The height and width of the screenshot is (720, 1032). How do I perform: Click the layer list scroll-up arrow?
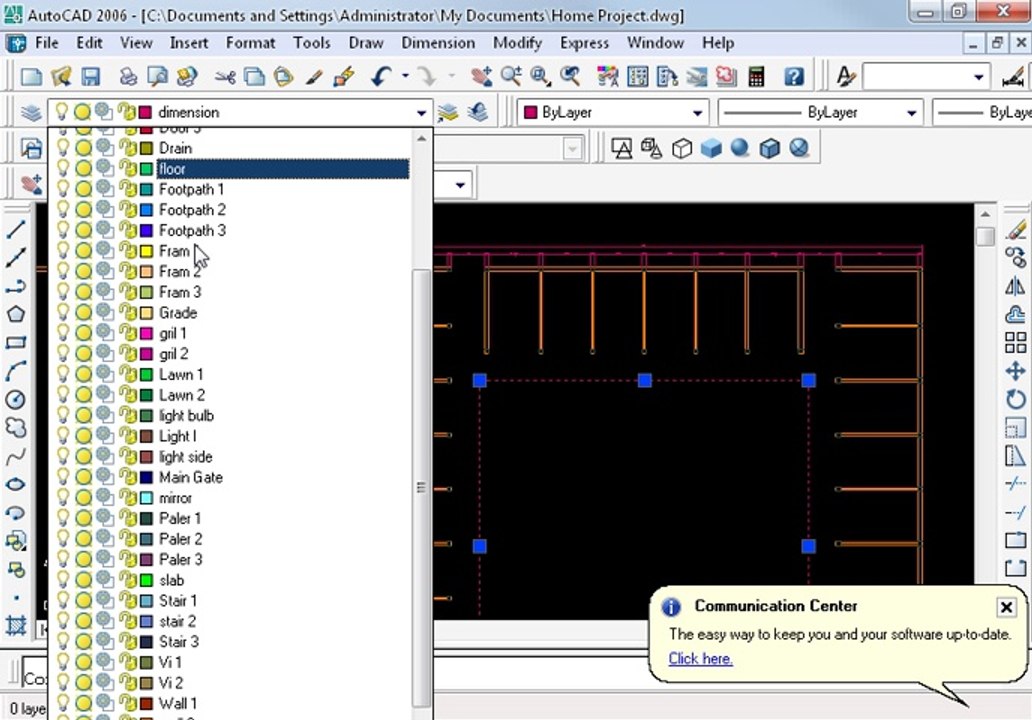pyautogui.click(x=421, y=139)
